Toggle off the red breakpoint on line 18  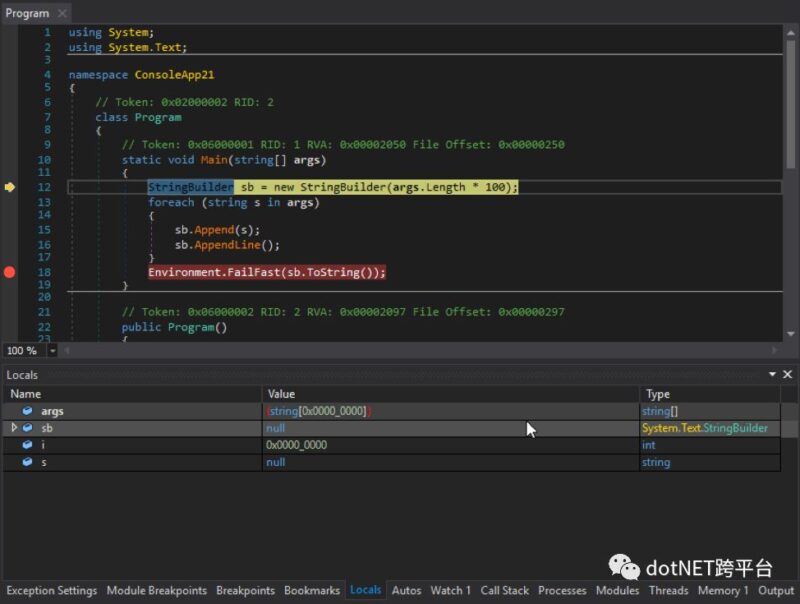[x=8, y=271]
